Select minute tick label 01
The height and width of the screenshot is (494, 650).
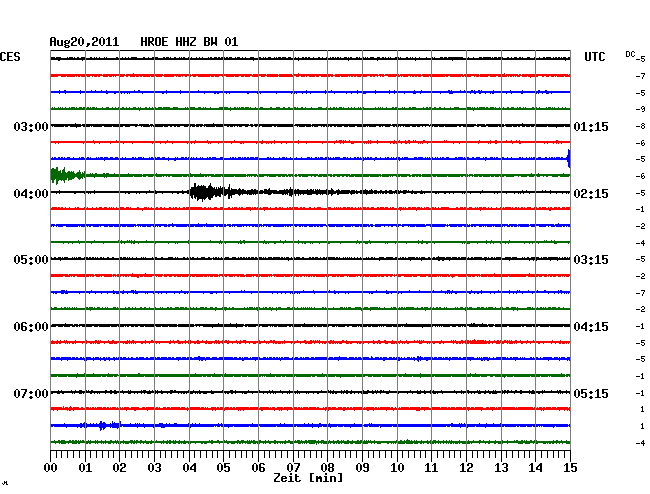pos(85,468)
